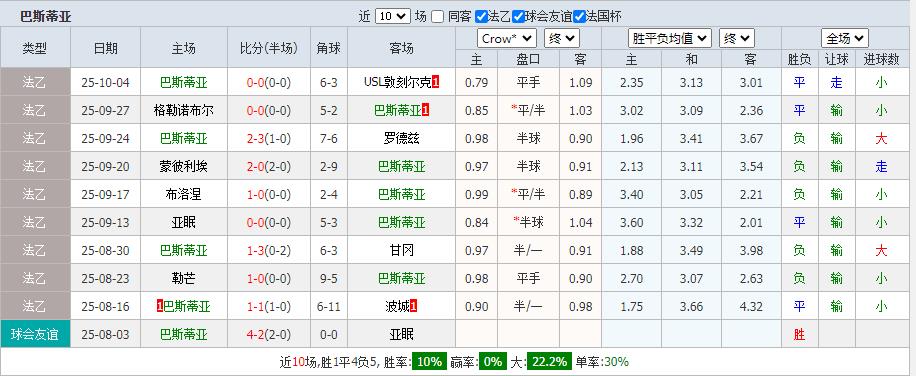
Task: Open the 全场 period dropdown
Action: click(845, 39)
